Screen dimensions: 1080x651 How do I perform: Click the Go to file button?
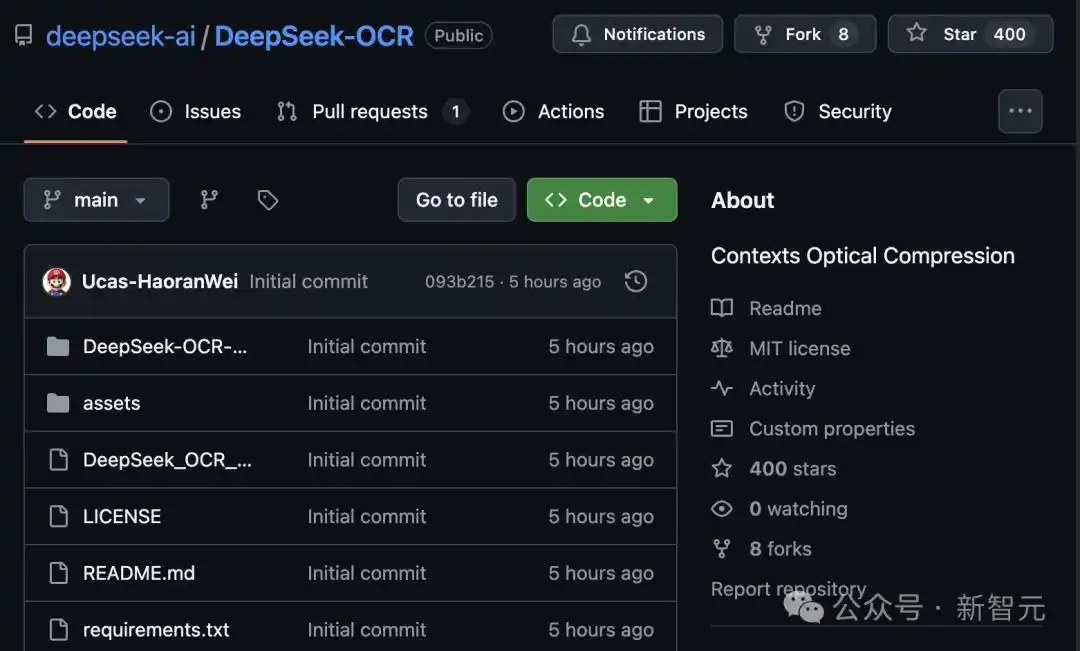tap(456, 199)
